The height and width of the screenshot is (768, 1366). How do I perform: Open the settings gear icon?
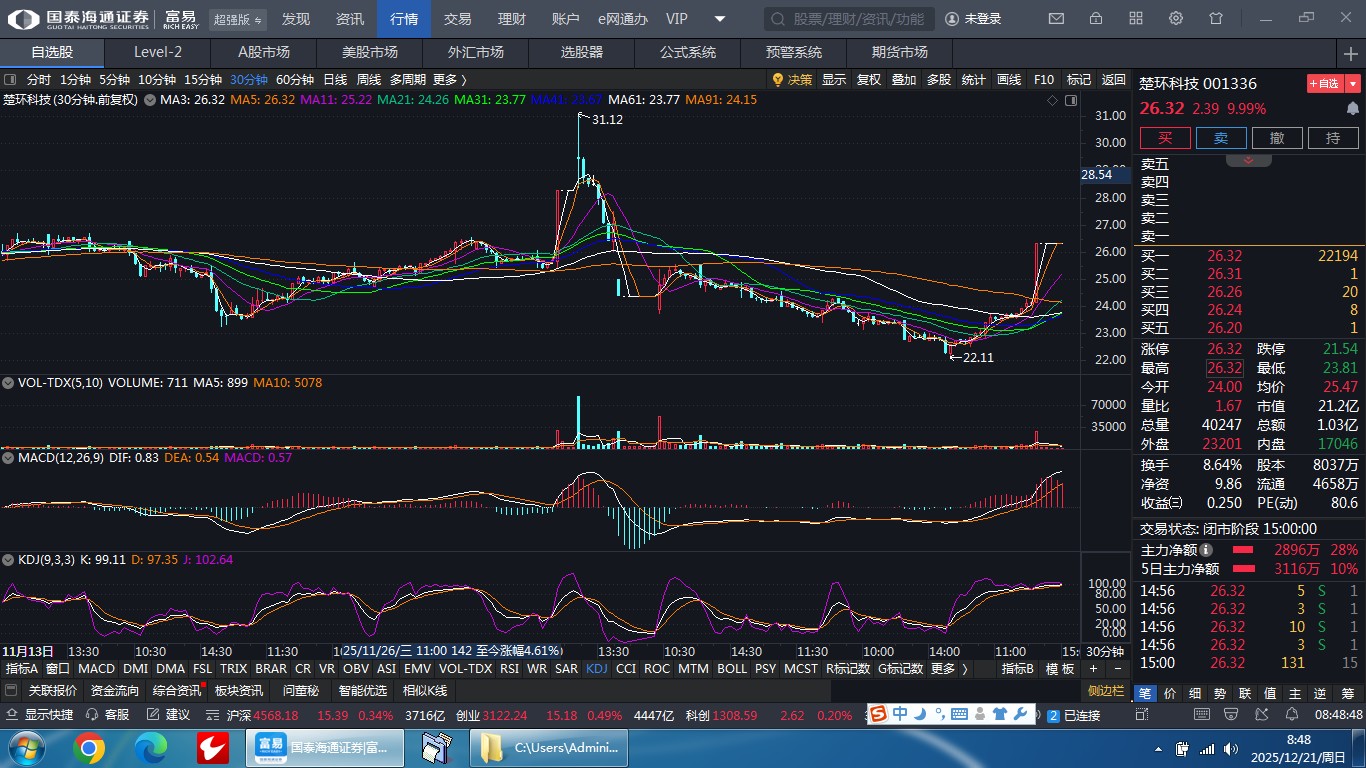coord(1176,19)
